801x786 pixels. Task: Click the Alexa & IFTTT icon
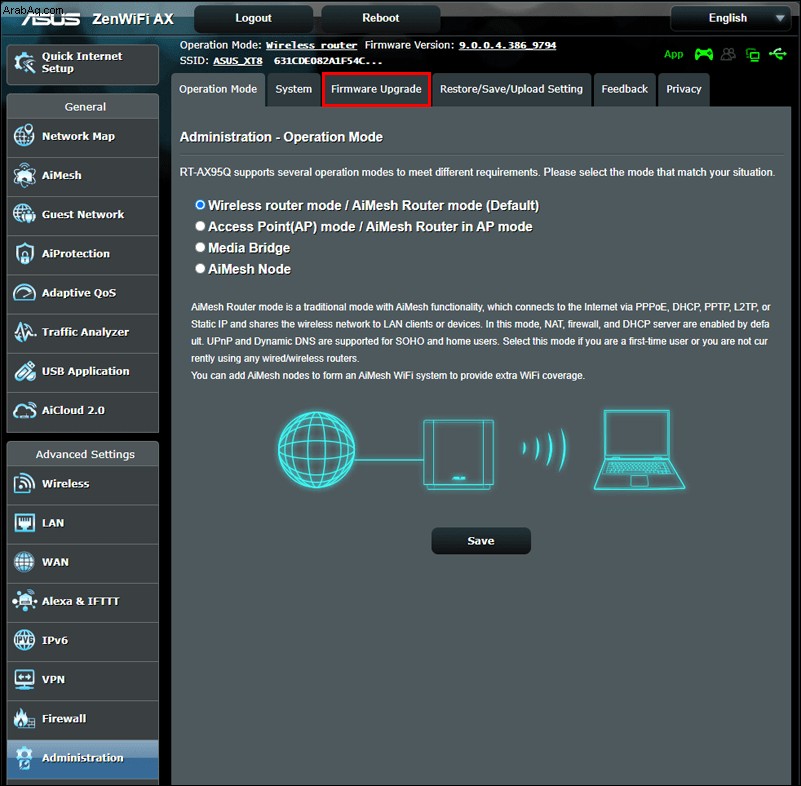pyautogui.click(x=24, y=601)
